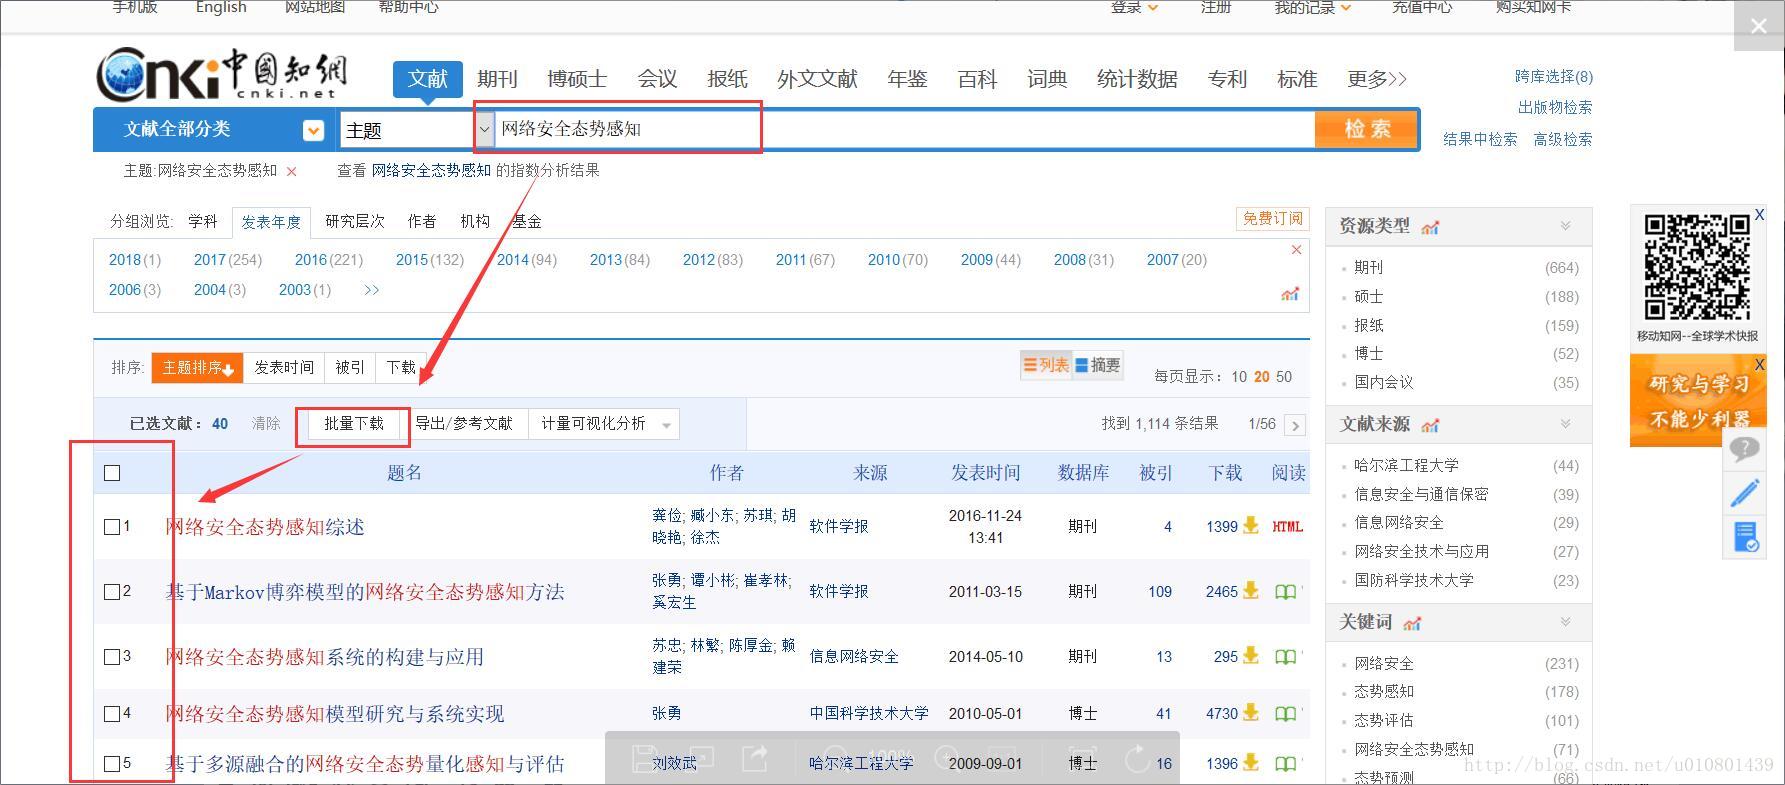Open online reader for 张勇 doctoral thesis
This screenshot has height=785, width=1785.
click(1286, 714)
